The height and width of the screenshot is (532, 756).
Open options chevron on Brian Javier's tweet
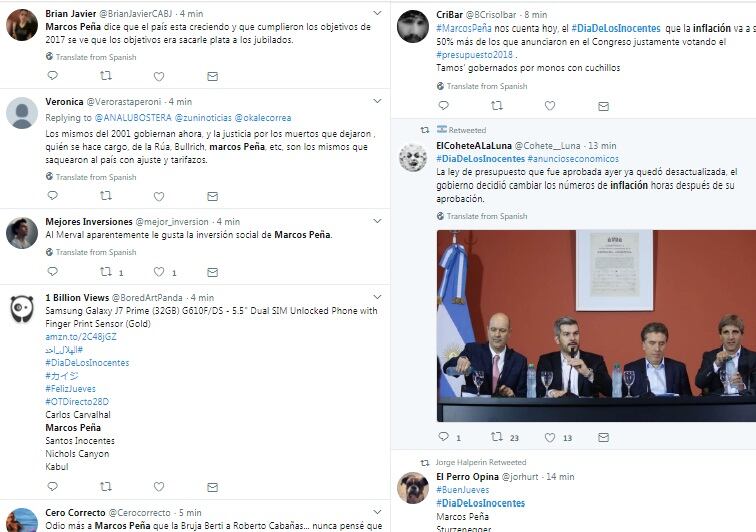377,13
